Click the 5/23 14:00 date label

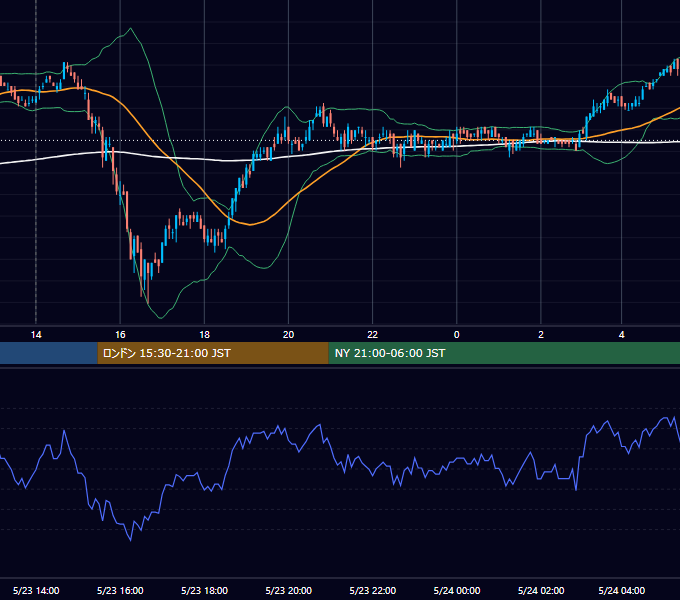click(36, 590)
